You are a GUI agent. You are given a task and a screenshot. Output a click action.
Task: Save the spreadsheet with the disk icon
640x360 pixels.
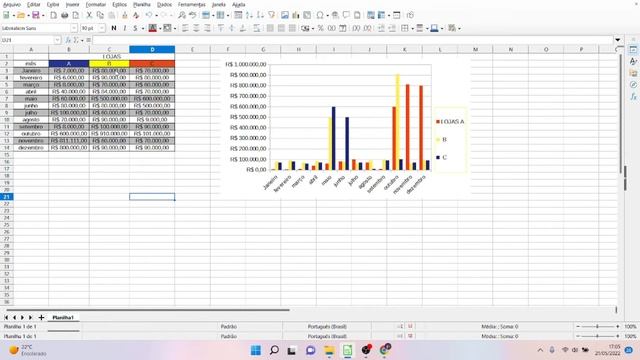36,15
